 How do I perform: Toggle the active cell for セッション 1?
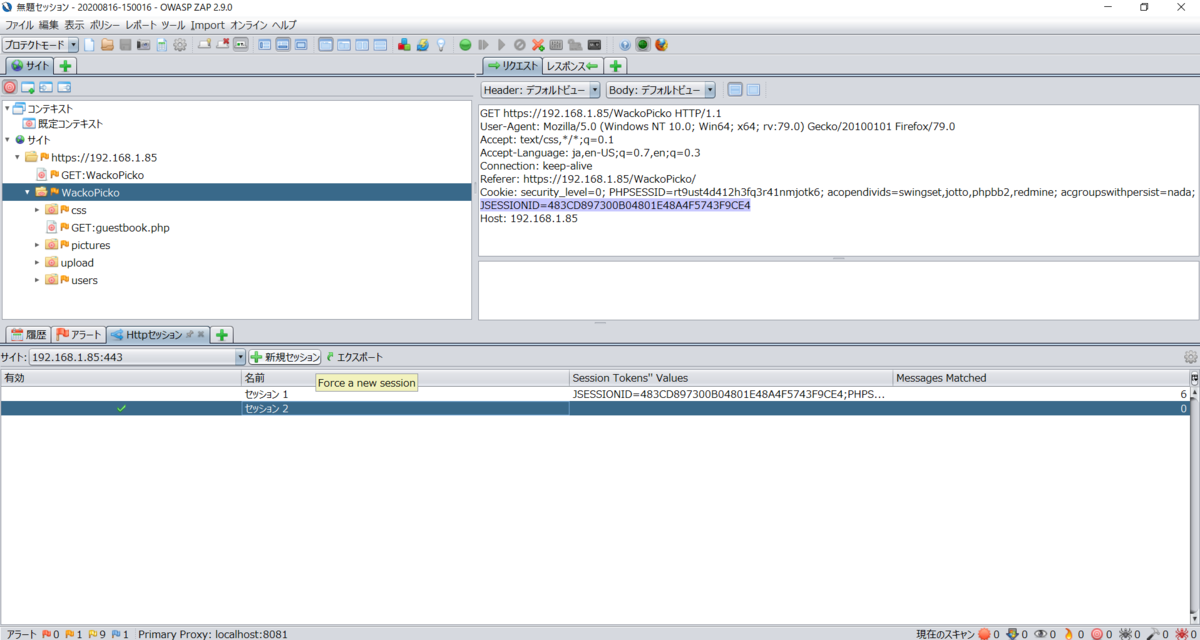click(x=121, y=394)
